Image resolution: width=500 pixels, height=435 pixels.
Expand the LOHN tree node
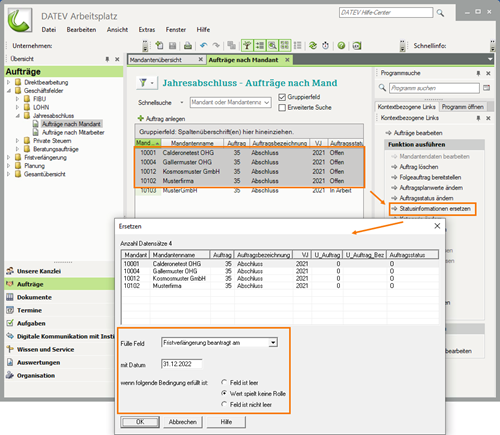(17, 107)
